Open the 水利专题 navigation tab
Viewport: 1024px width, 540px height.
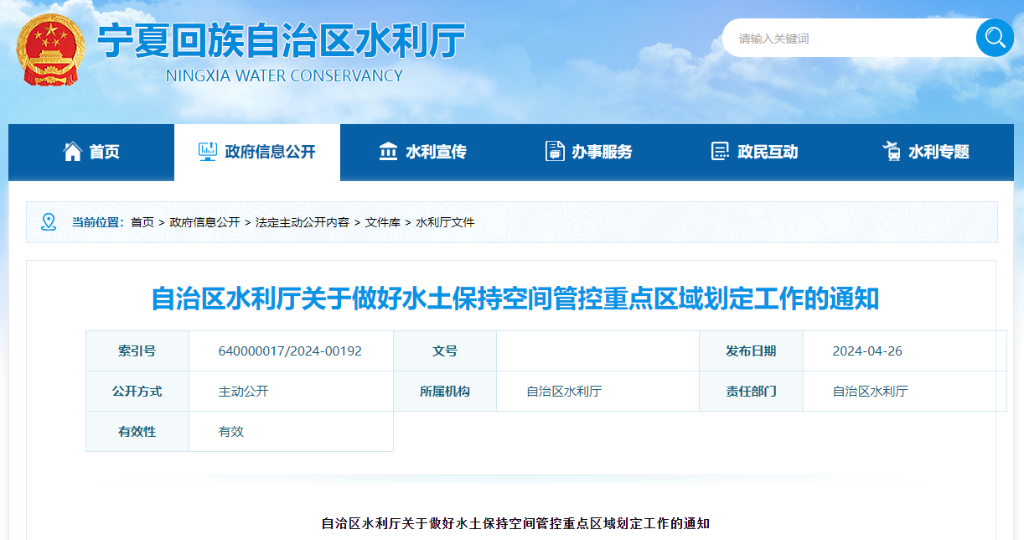[x=926, y=152]
